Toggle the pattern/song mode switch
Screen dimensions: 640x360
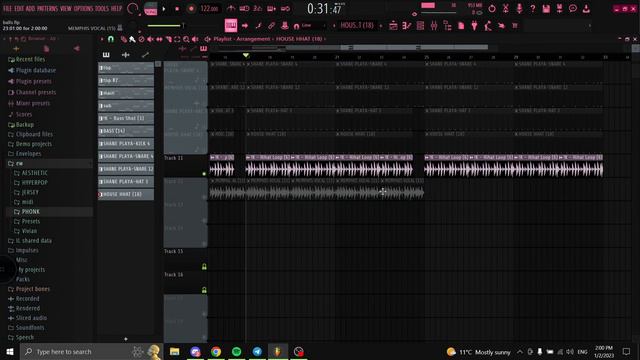(x=151, y=9)
